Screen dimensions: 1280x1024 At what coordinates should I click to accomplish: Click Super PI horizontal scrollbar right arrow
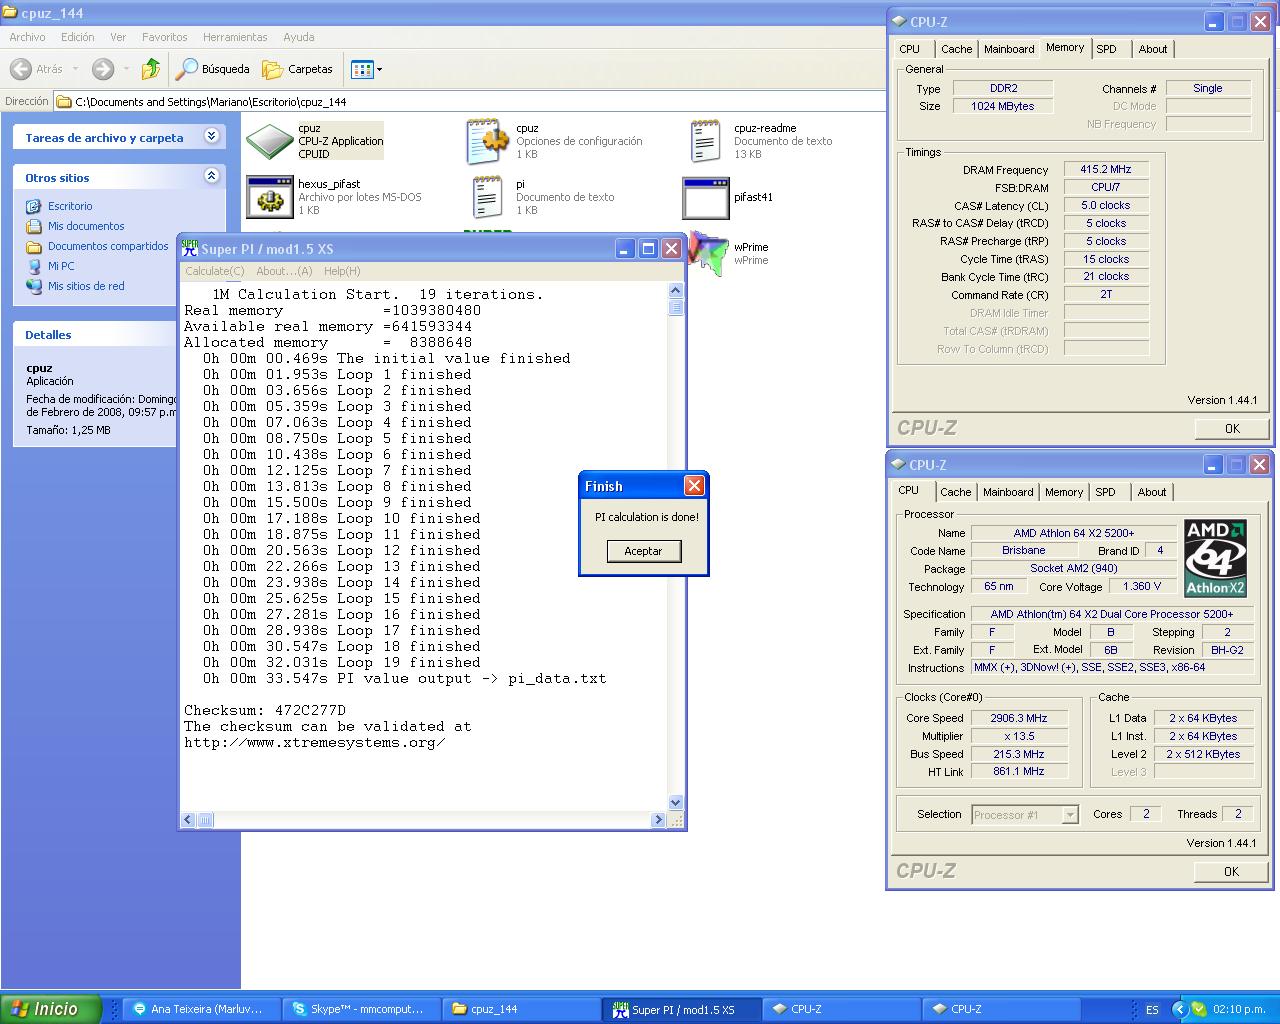[x=658, y=820]
